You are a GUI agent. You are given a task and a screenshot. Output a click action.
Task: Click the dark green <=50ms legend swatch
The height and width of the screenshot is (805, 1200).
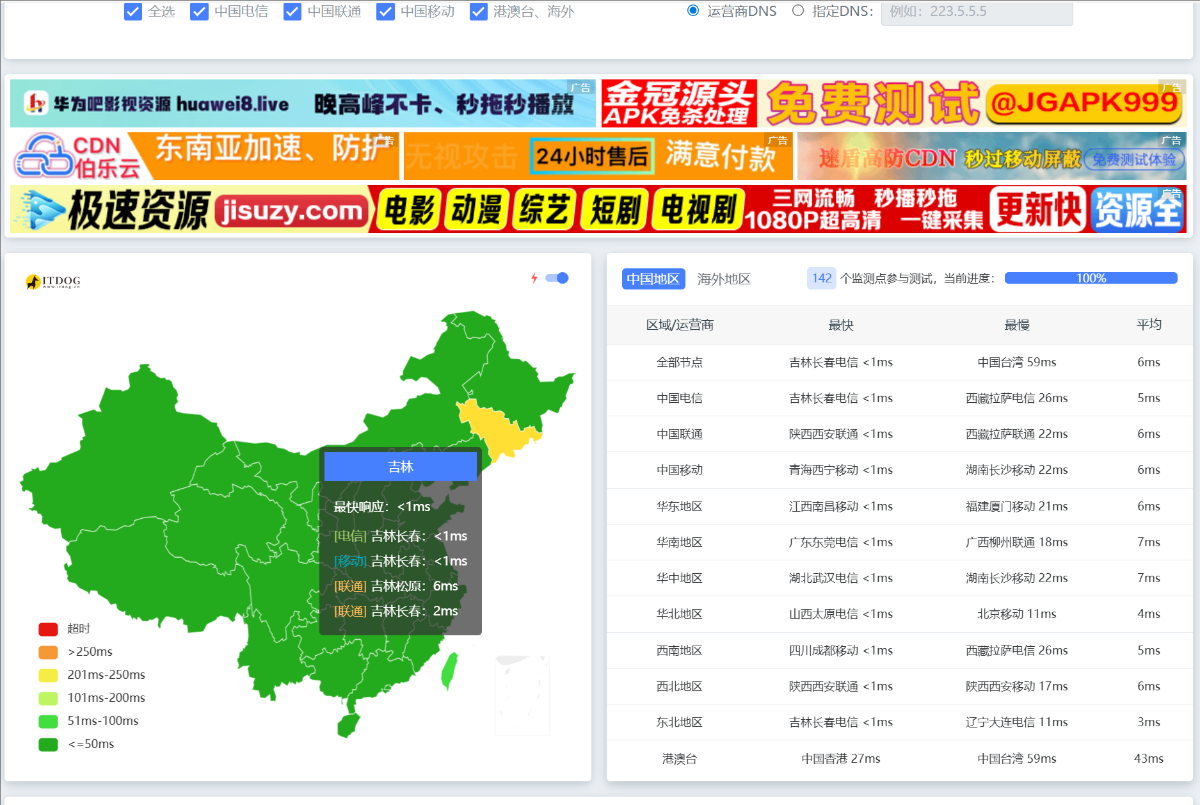(48, 744)
